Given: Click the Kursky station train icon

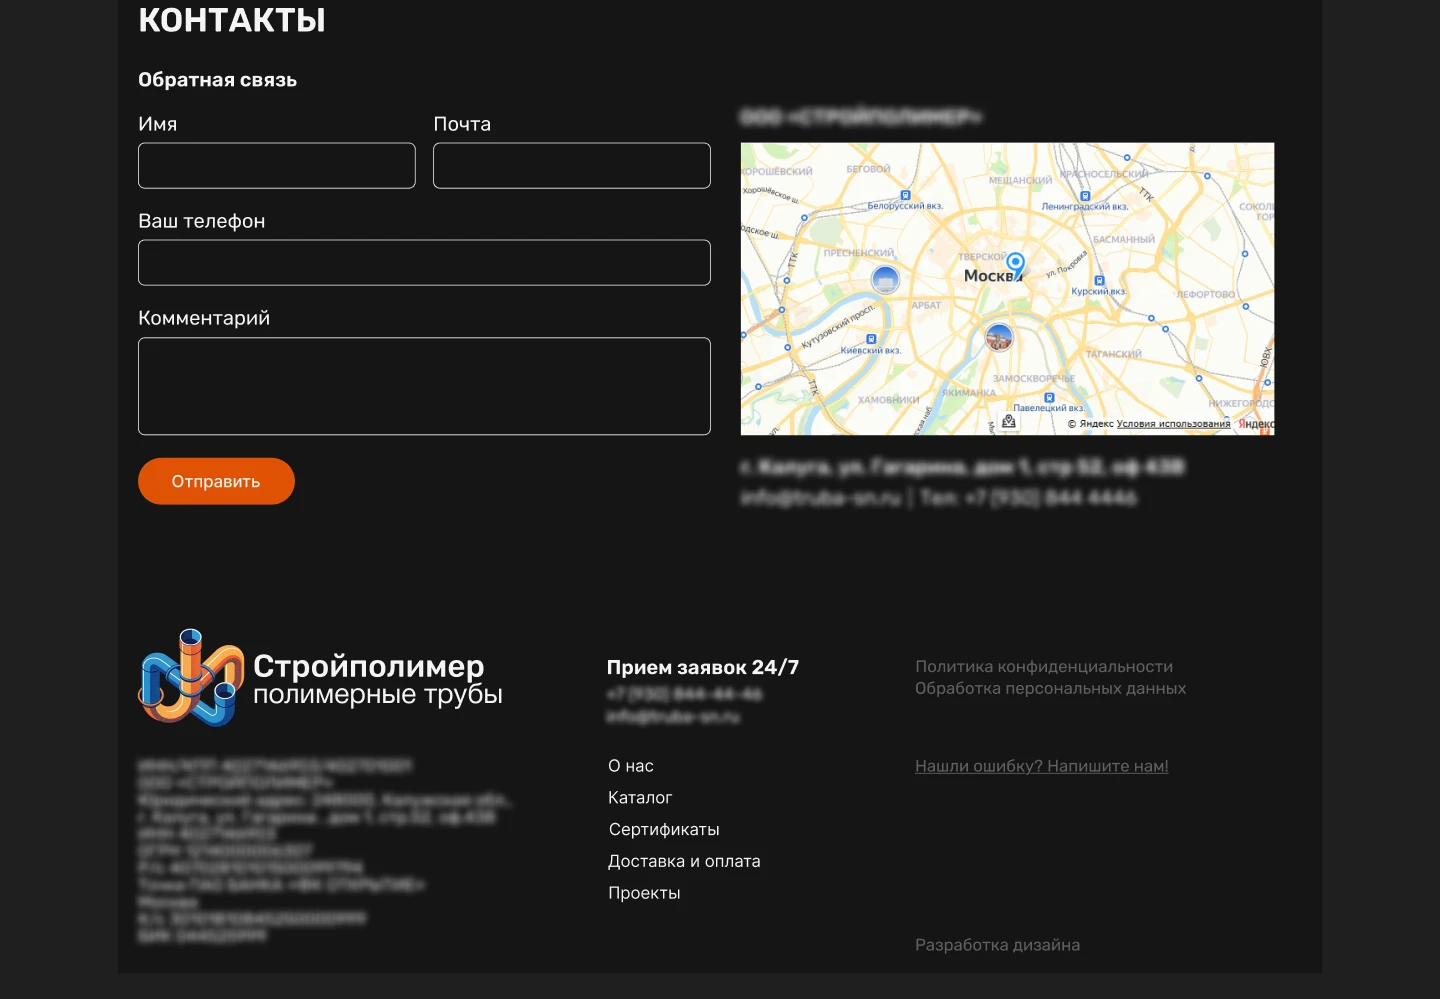Looking at the screenshot, I should [1099, 281].
